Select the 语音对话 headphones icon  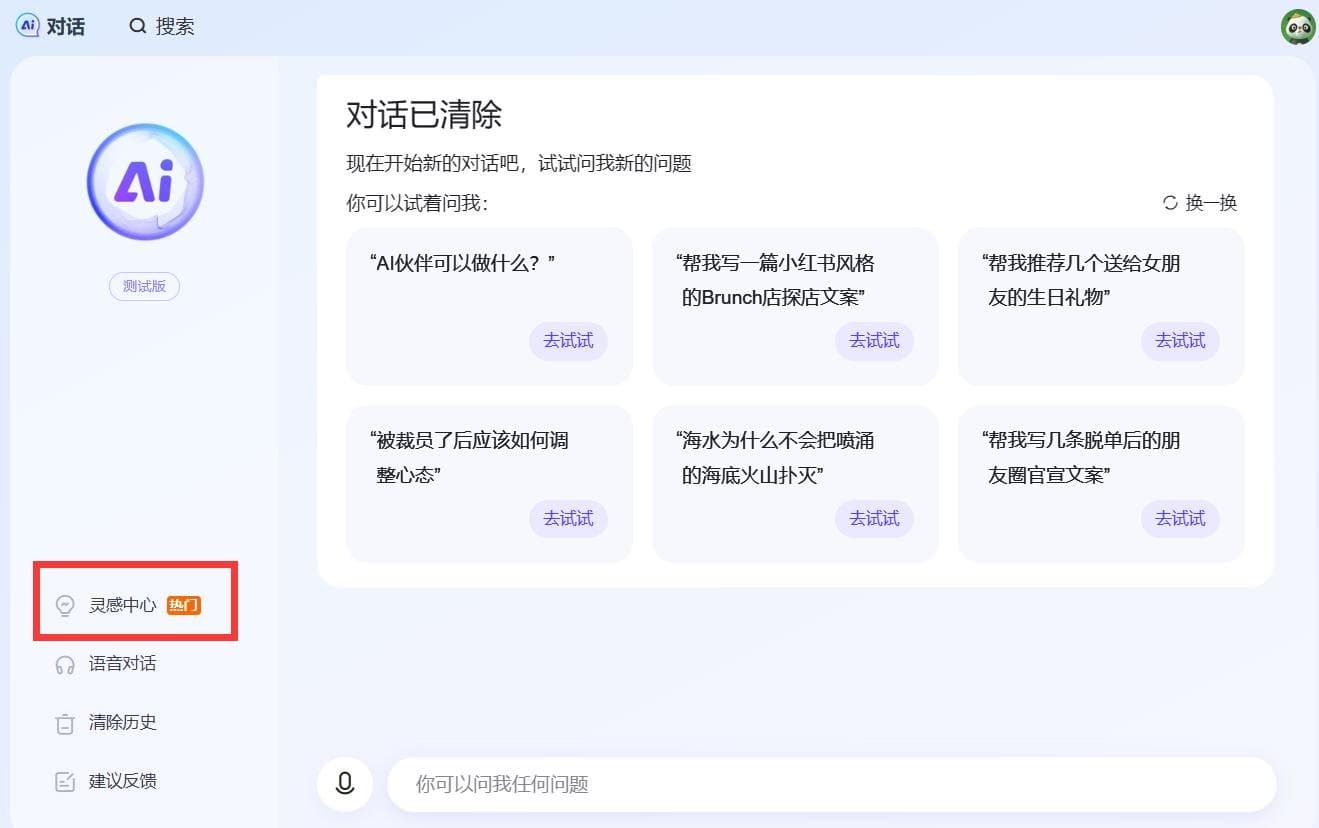point(64,663)
